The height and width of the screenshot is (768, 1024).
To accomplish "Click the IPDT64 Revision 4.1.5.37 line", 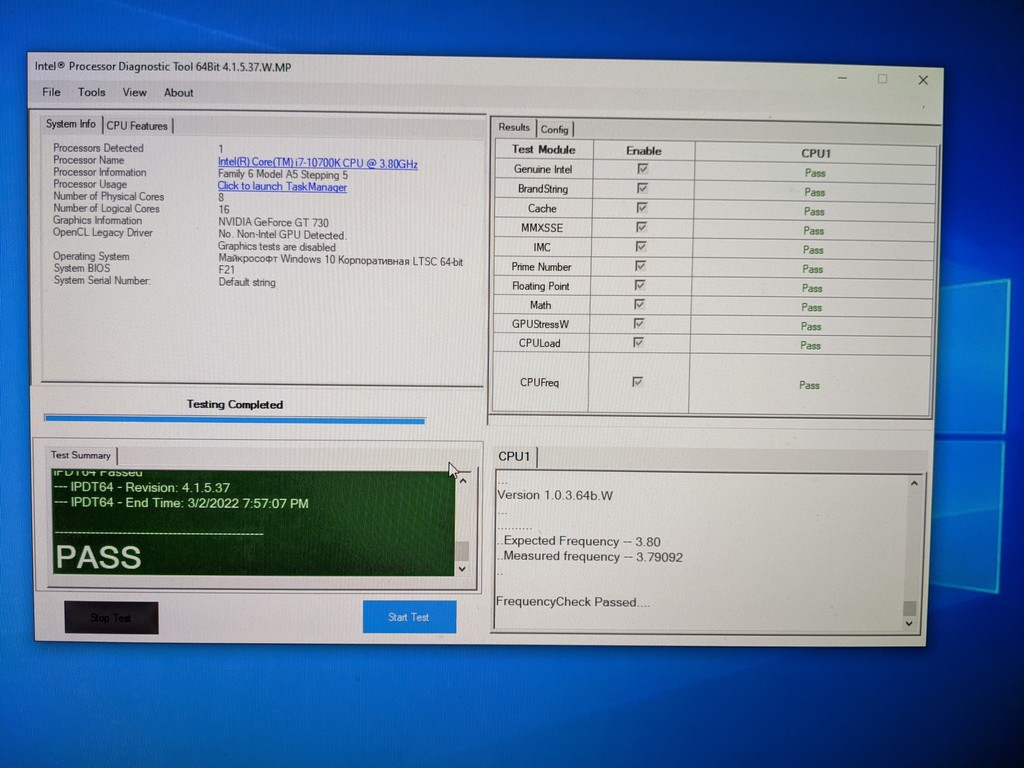I will [142, 488].
